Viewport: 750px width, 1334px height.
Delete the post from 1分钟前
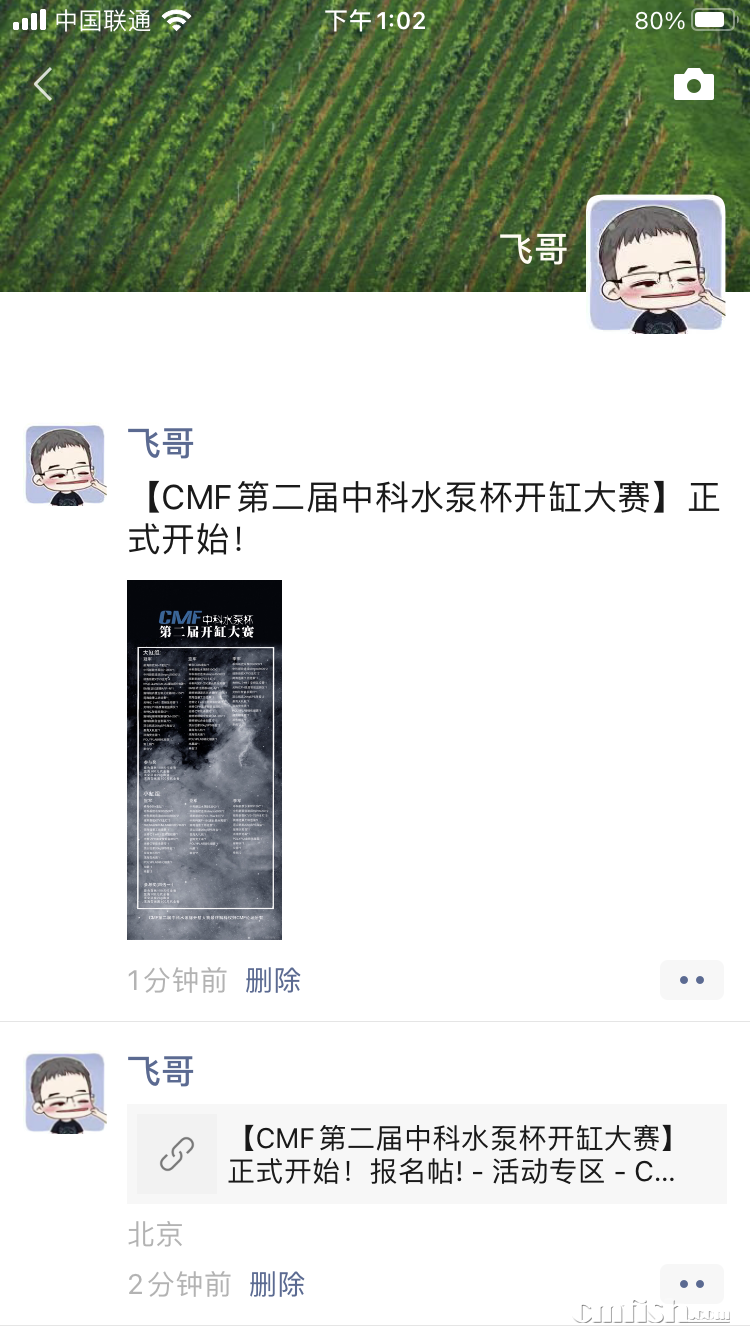click(273, 980)
